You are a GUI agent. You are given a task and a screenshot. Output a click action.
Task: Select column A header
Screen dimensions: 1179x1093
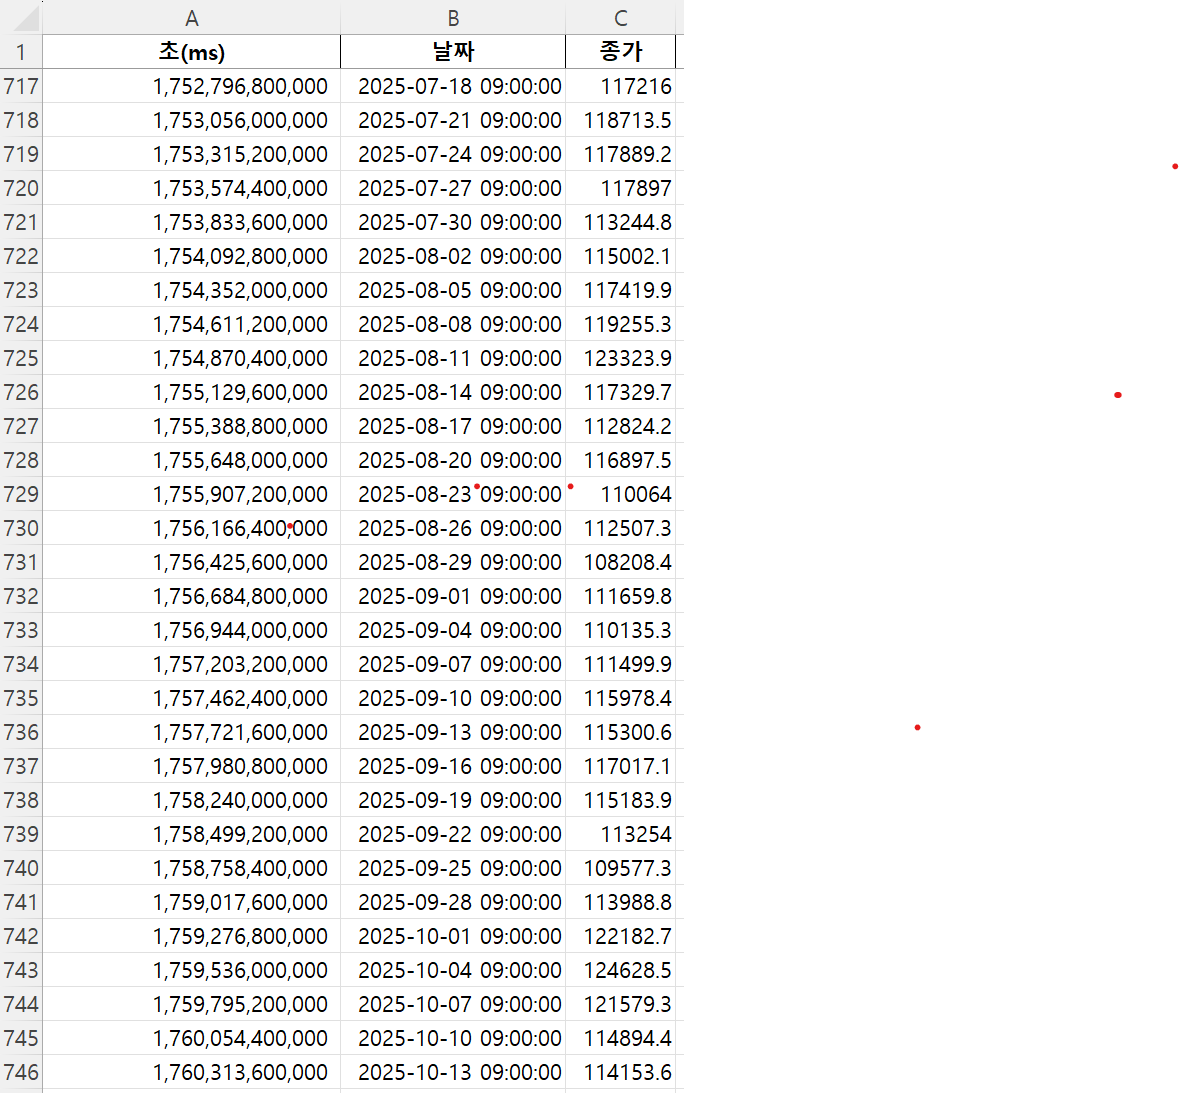192,18
